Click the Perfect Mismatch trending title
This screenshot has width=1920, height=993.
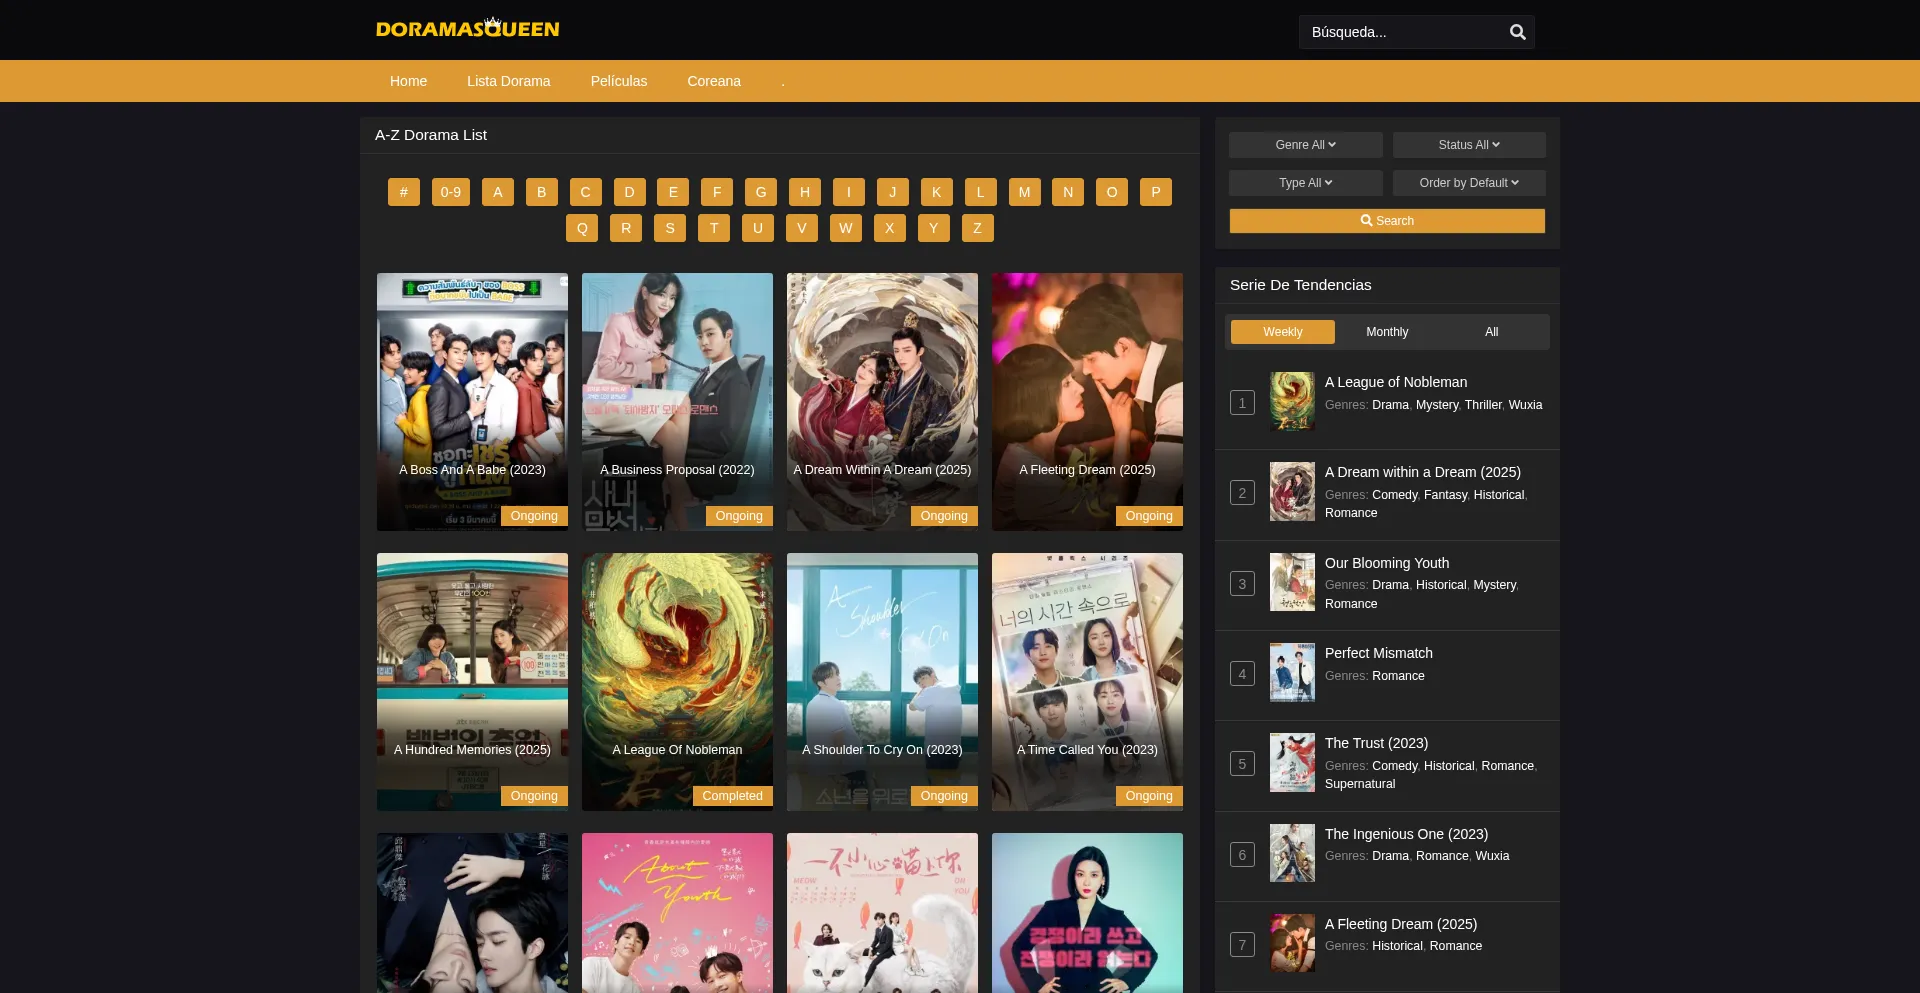(1379, 653)
